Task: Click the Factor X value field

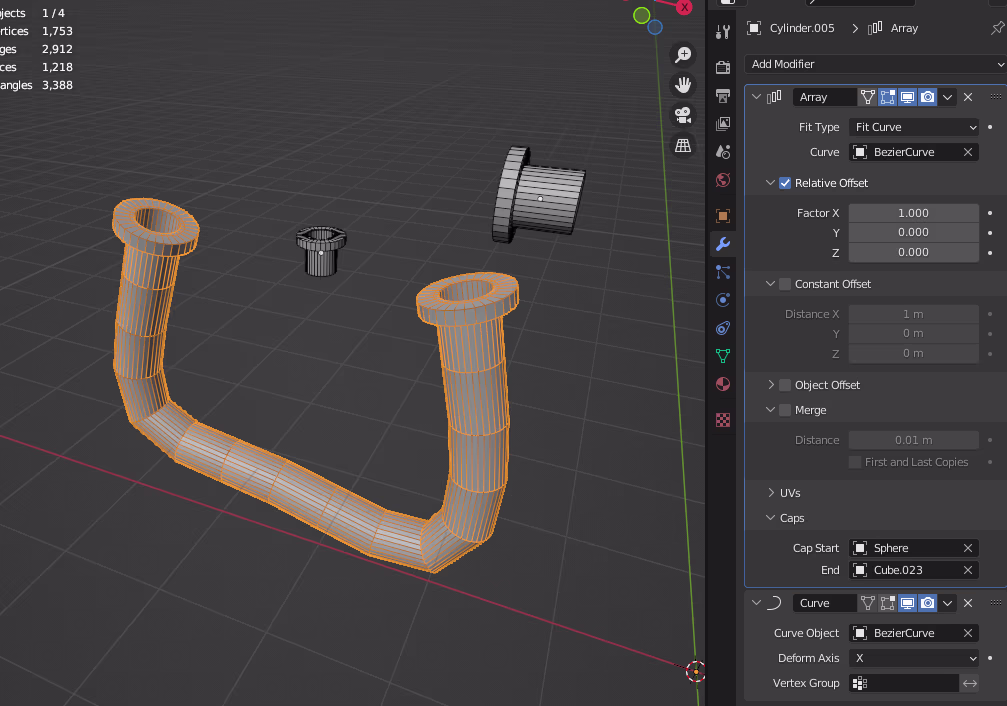Action: click(914, 213)
